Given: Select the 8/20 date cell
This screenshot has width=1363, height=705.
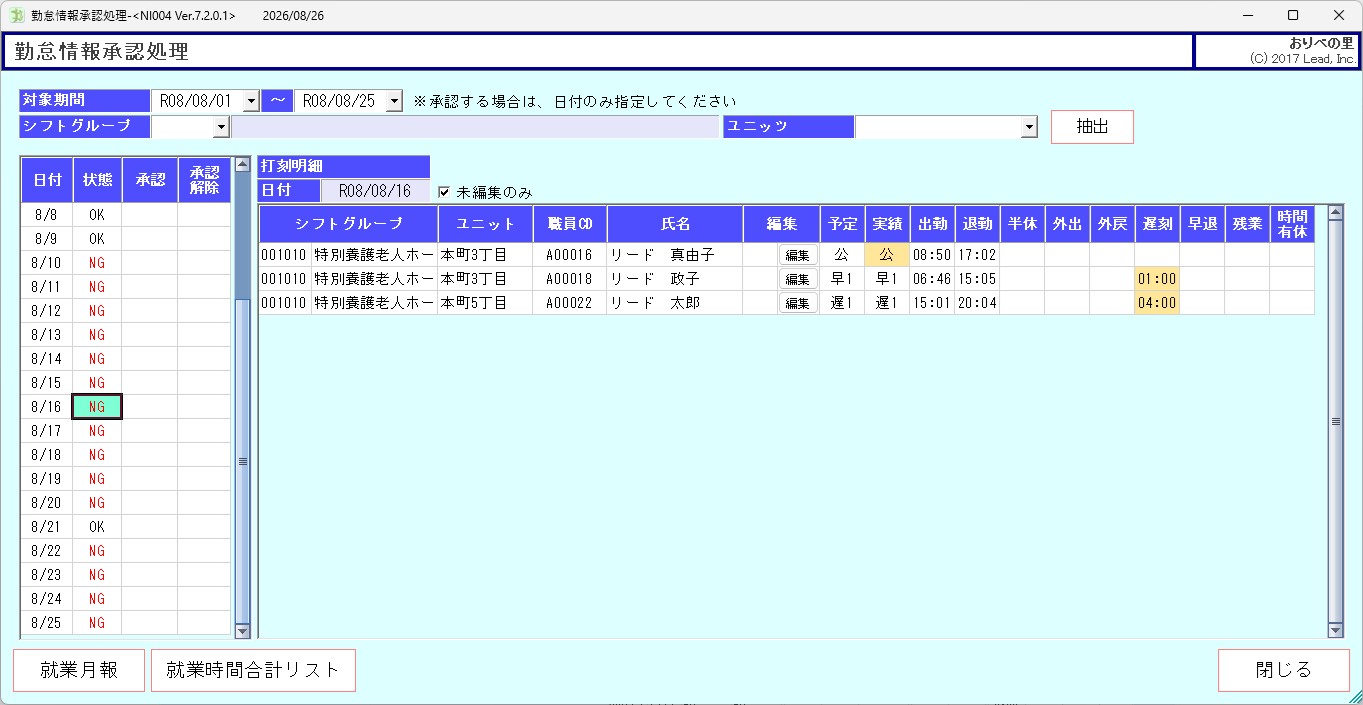Looking at the screenshot, I should pyautogui.click(x=46, y=503).
